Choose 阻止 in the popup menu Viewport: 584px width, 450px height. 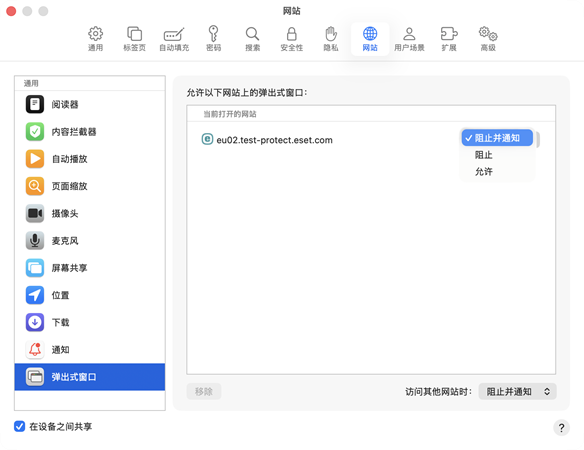[x=483, y=155]
